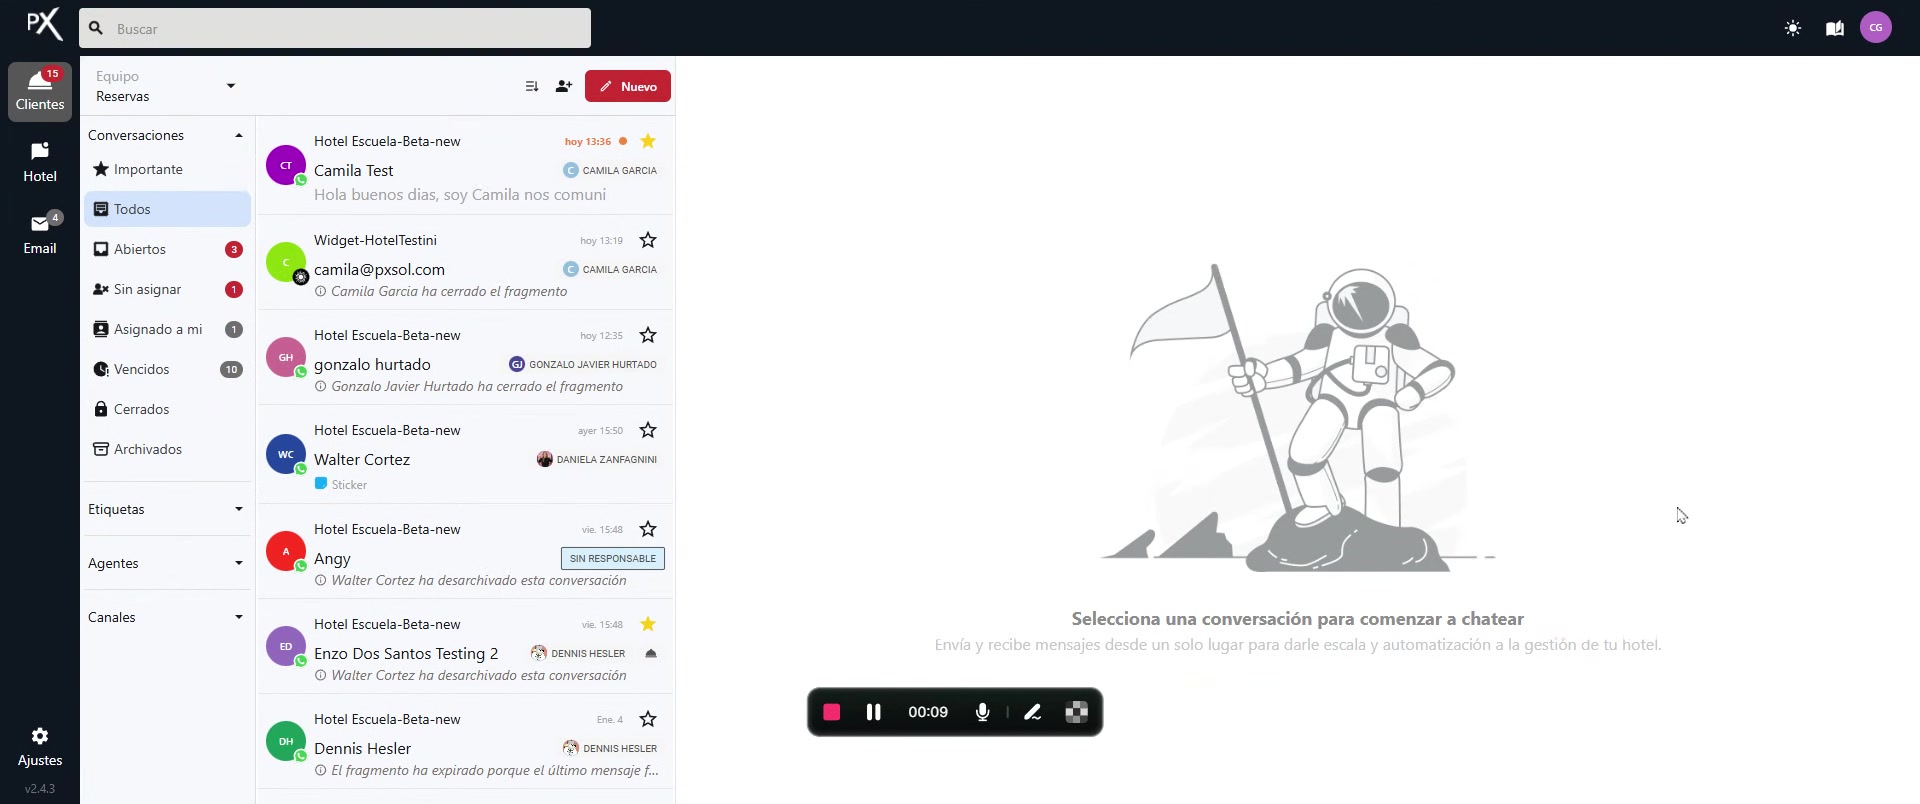Open Ajustes settings gear
Viewport: 1920px width, 804px height.
point(40,746)
